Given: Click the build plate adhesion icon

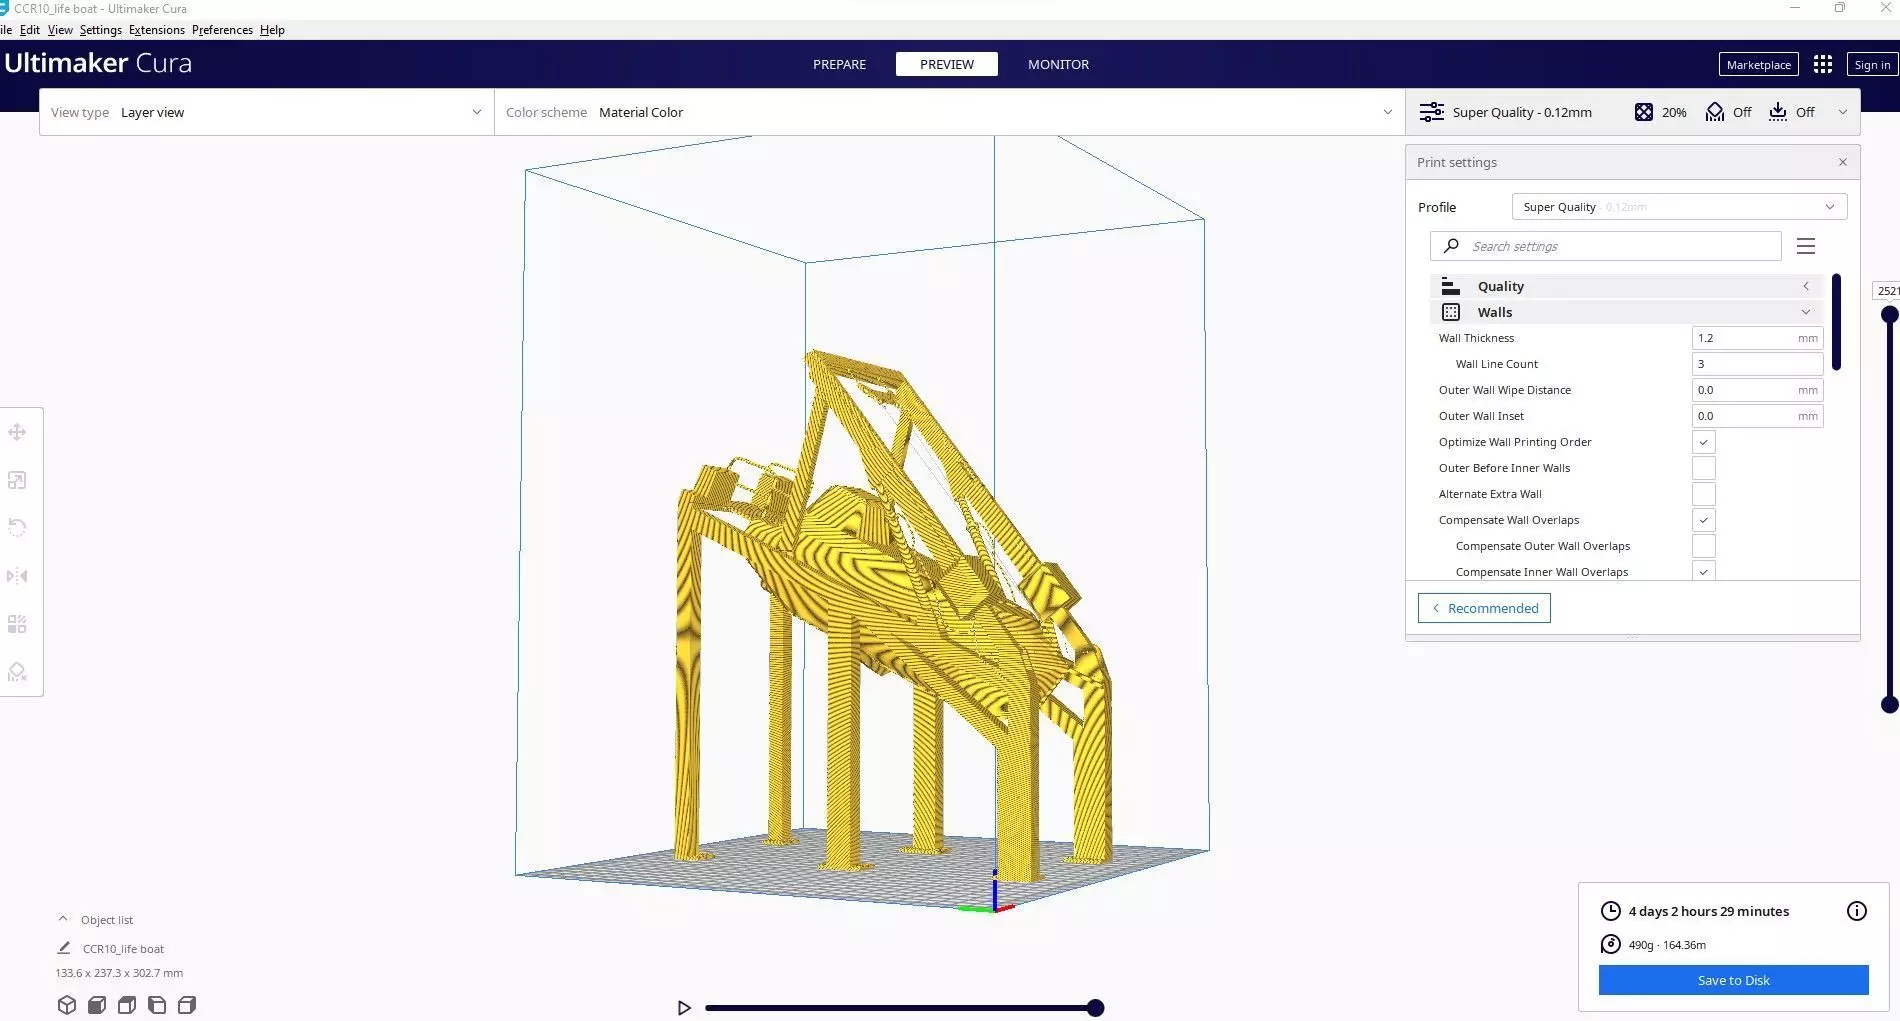Looking at the screenshot, I should click(1778, 112).
